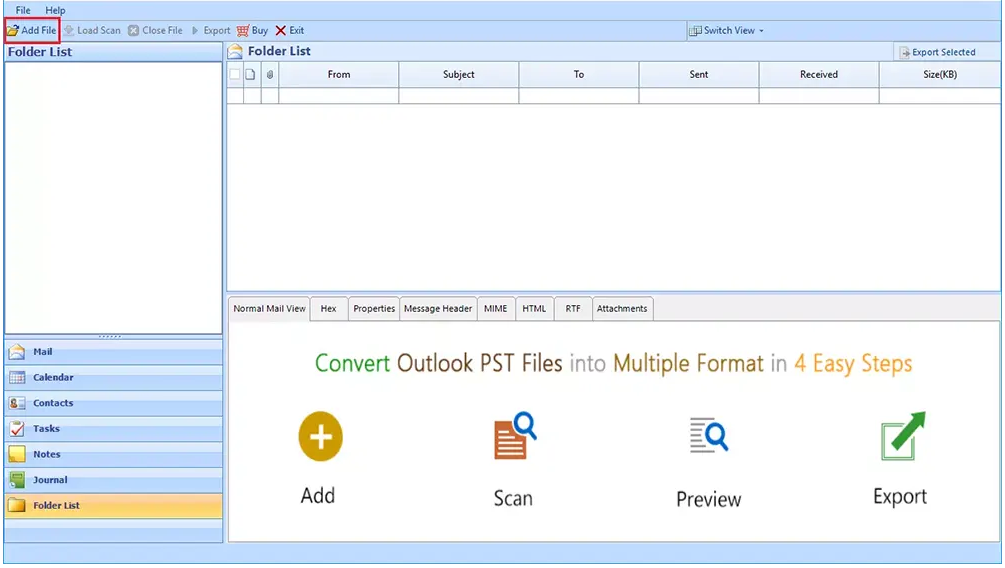Click the red Exit icon

coord(281,30)
